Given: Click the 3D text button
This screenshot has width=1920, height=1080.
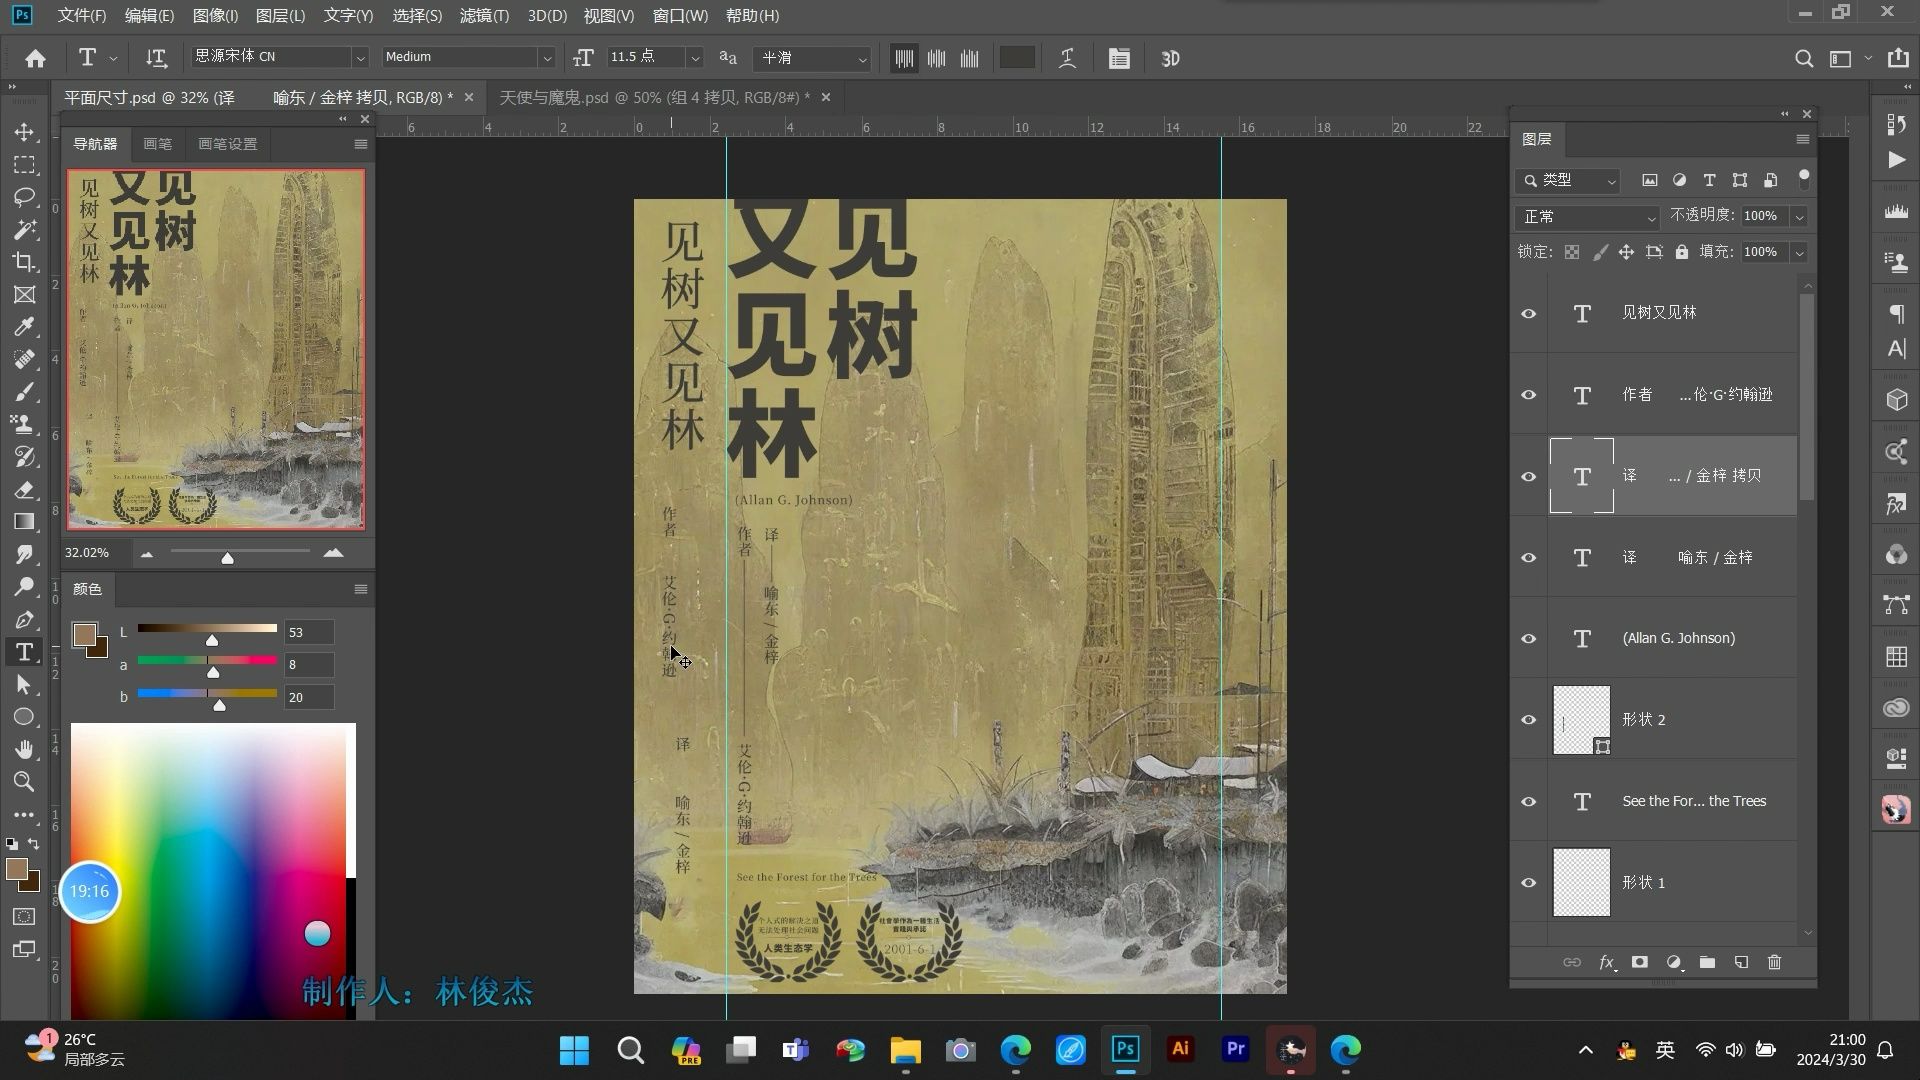Looking at the screenshot, I should [1171, 58].
